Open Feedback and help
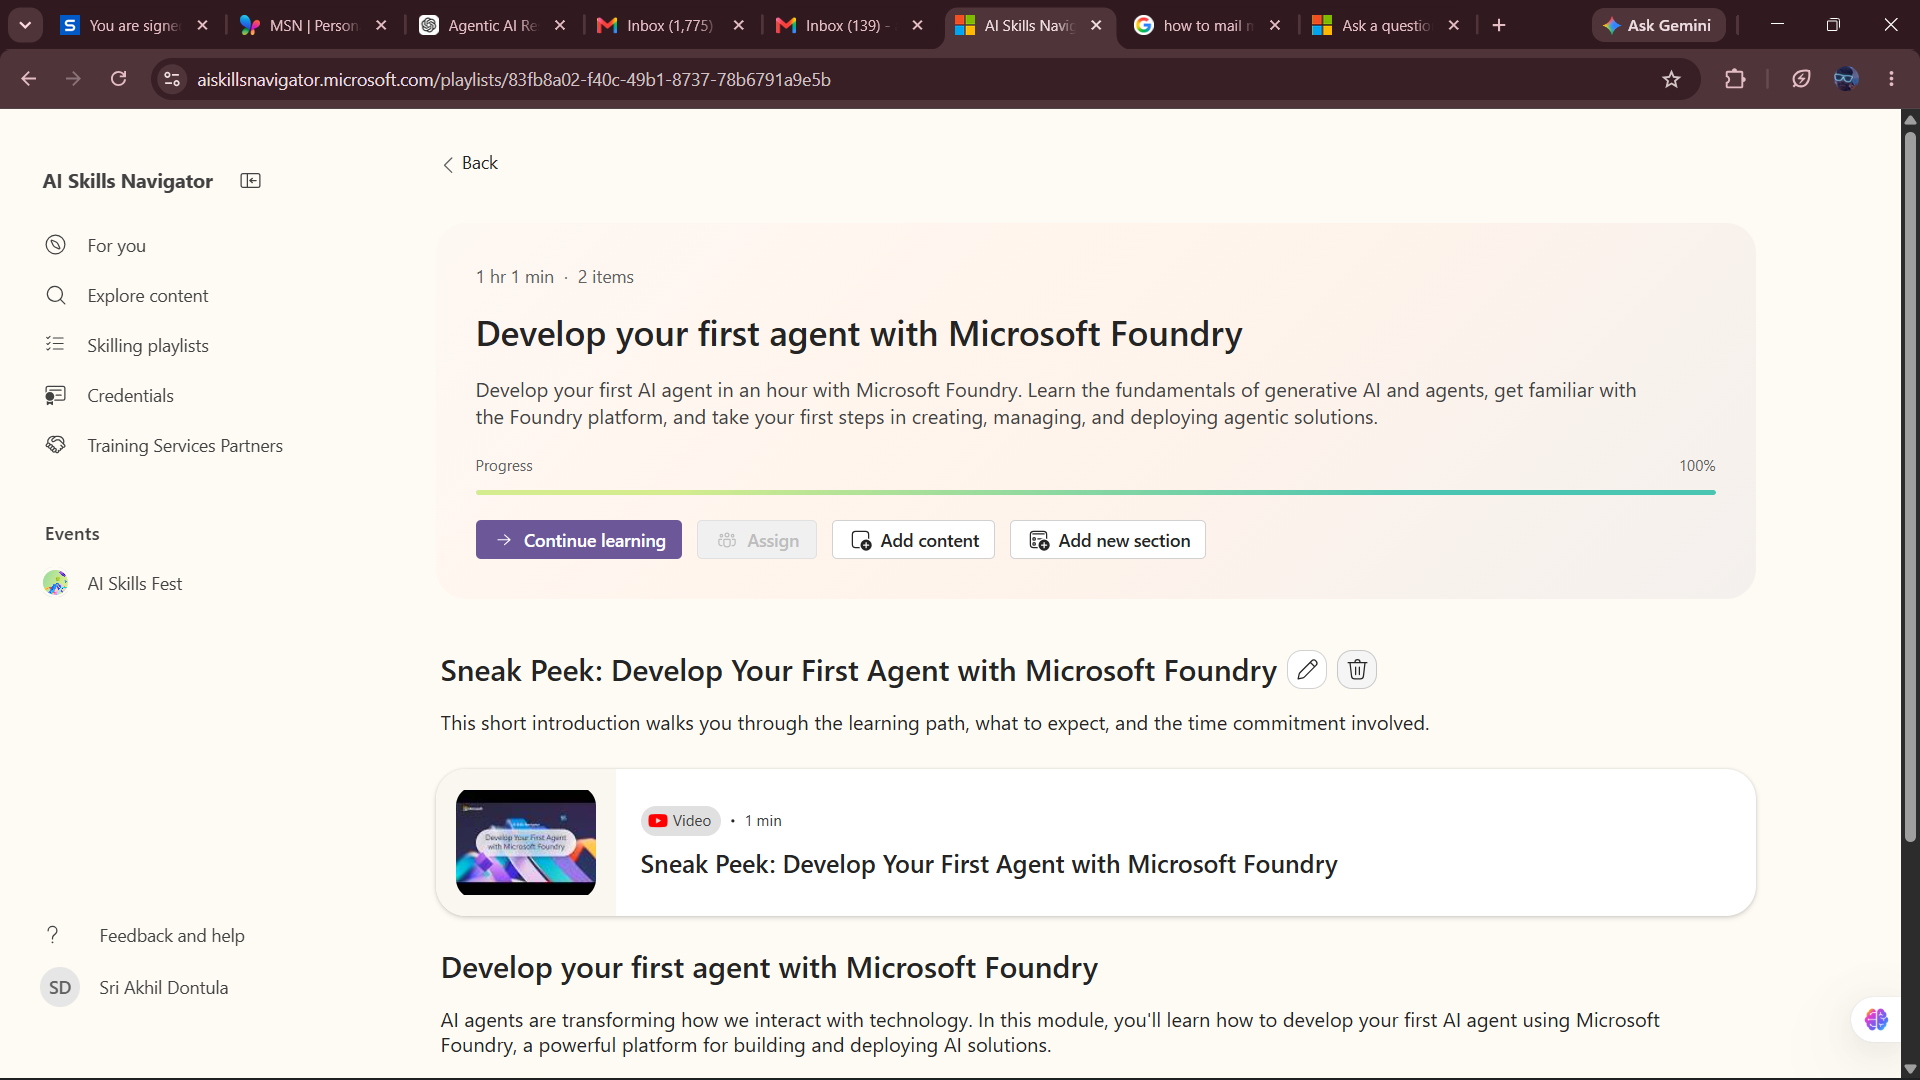 click(171, 936)
